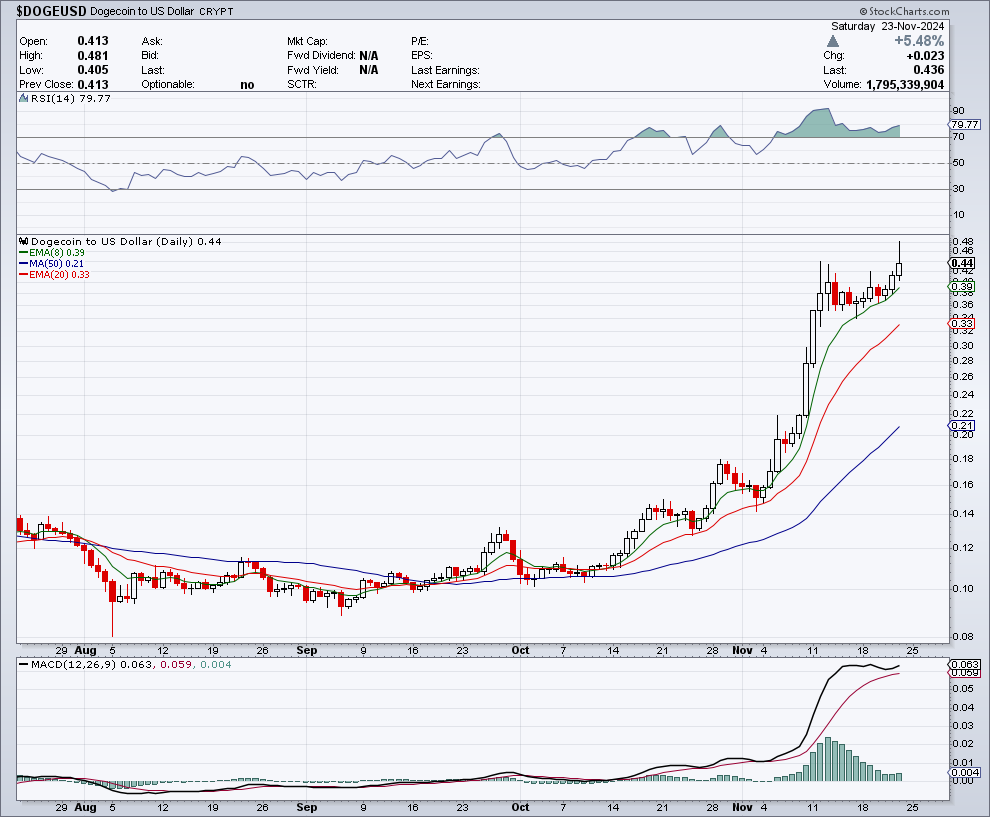The image size is (990, 817).
Task: Click the 79.77 RSI value axis tag
Action: [x=963, y=124]
